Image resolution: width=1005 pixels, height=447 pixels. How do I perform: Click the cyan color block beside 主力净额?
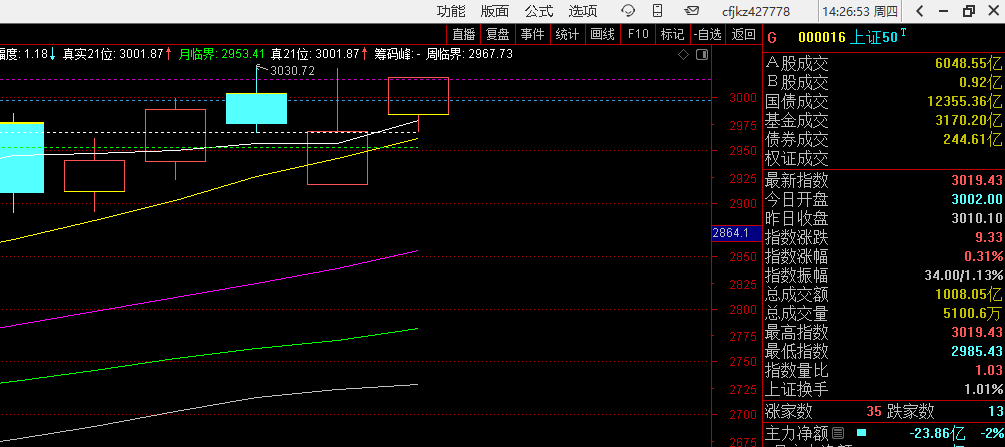[861, 433]
